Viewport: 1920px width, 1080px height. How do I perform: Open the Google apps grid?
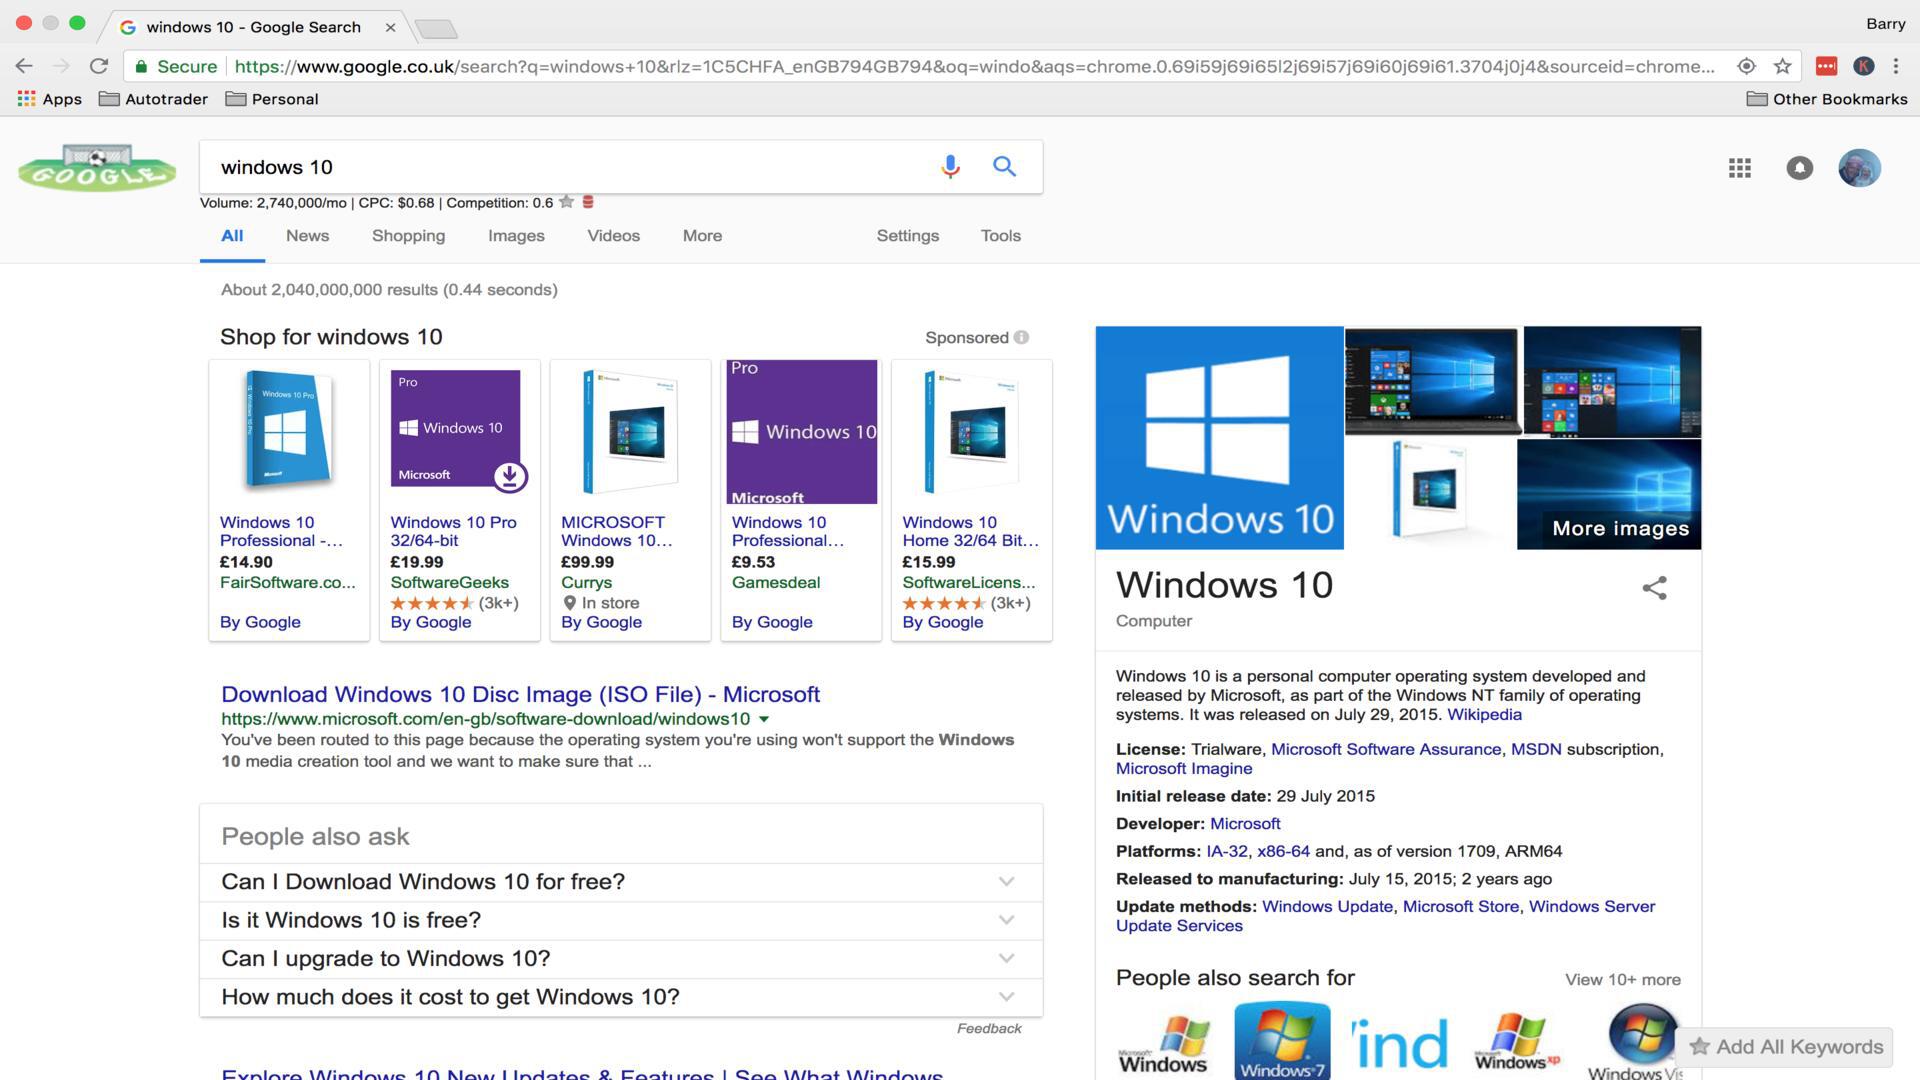point(1739,168)
